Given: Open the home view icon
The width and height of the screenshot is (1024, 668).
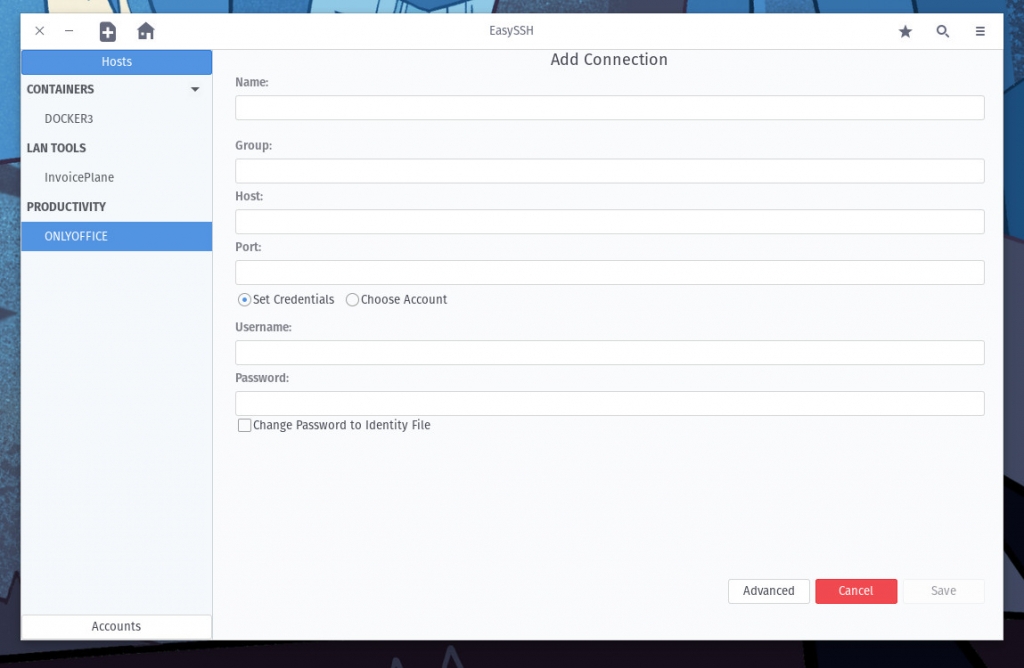Looking at the screenshot, I should coord(146,31).
